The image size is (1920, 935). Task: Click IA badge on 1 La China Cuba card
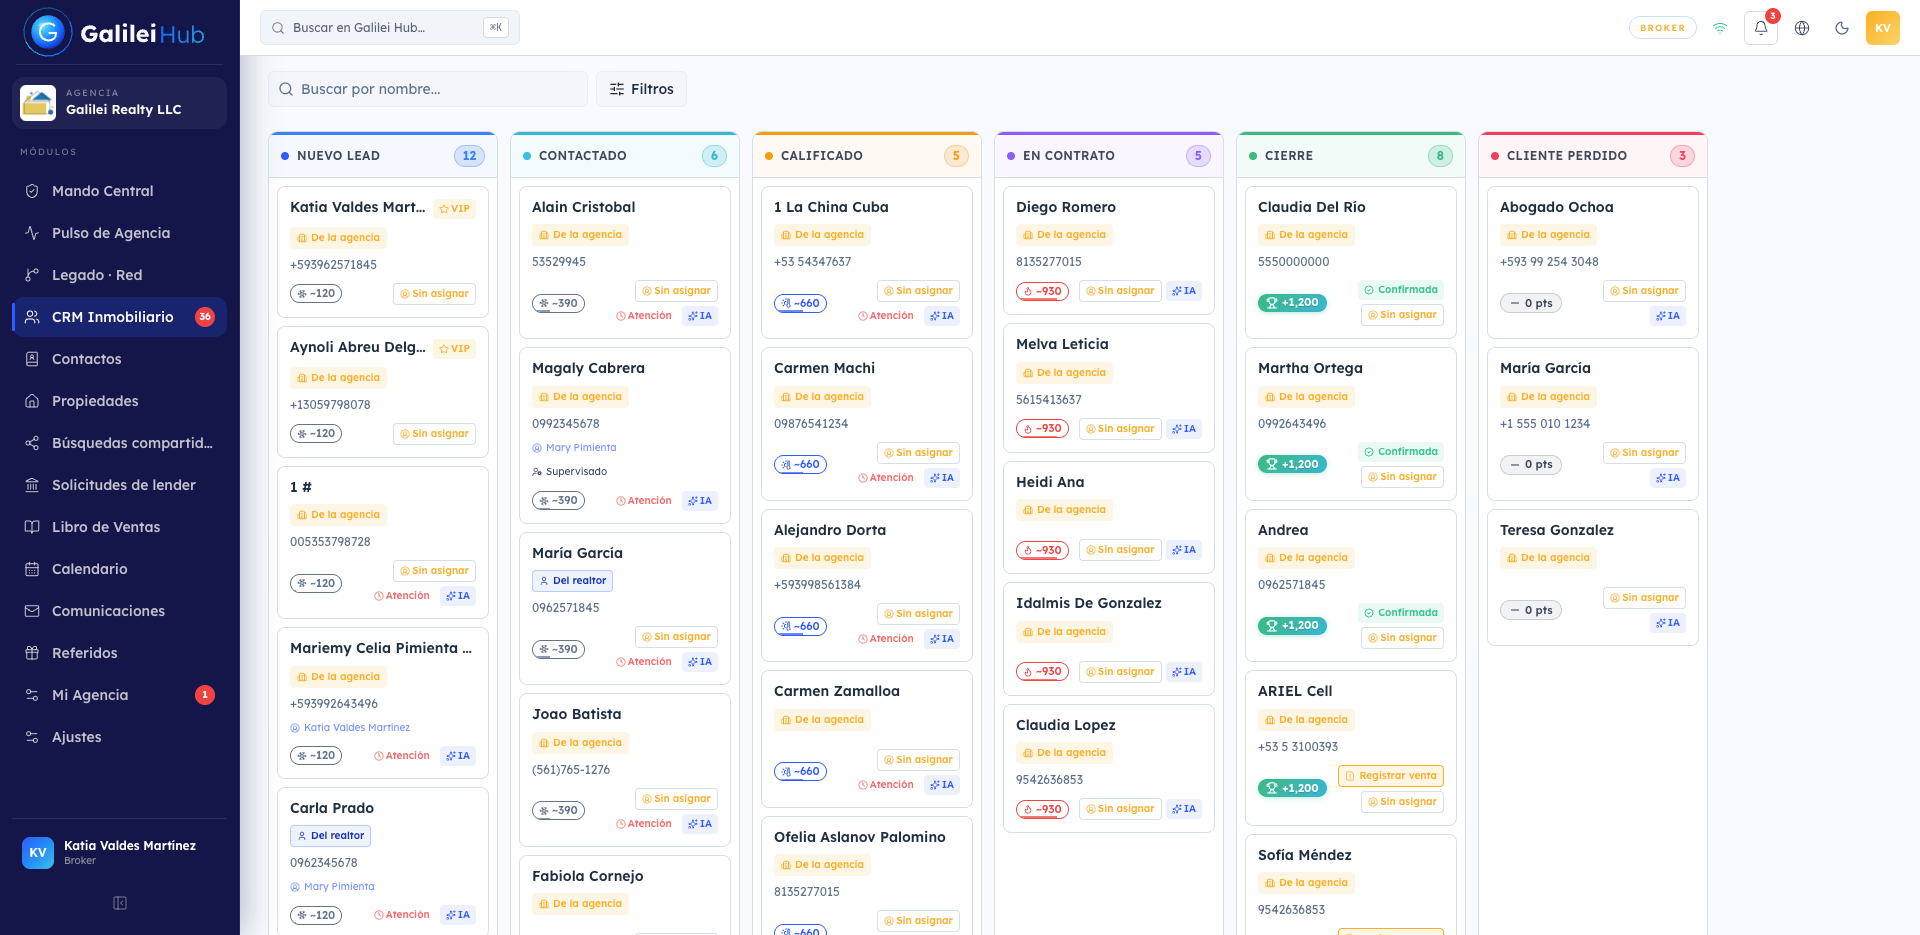pos(942,316)
